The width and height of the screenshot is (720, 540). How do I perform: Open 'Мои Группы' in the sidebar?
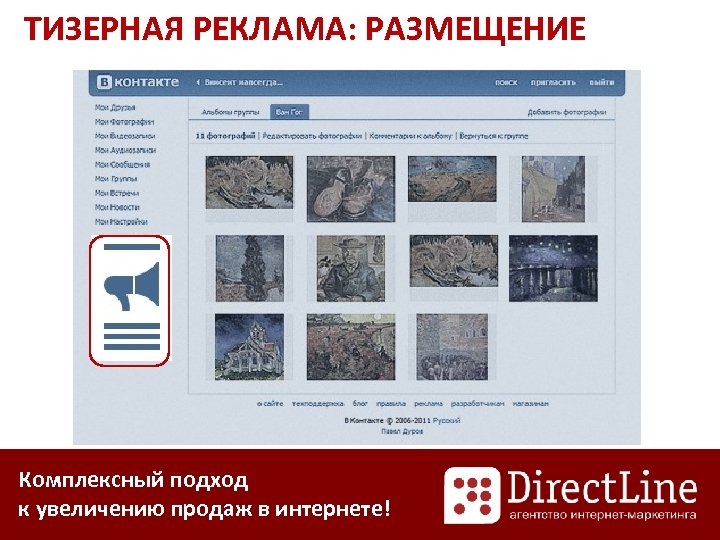pos(116,179)
